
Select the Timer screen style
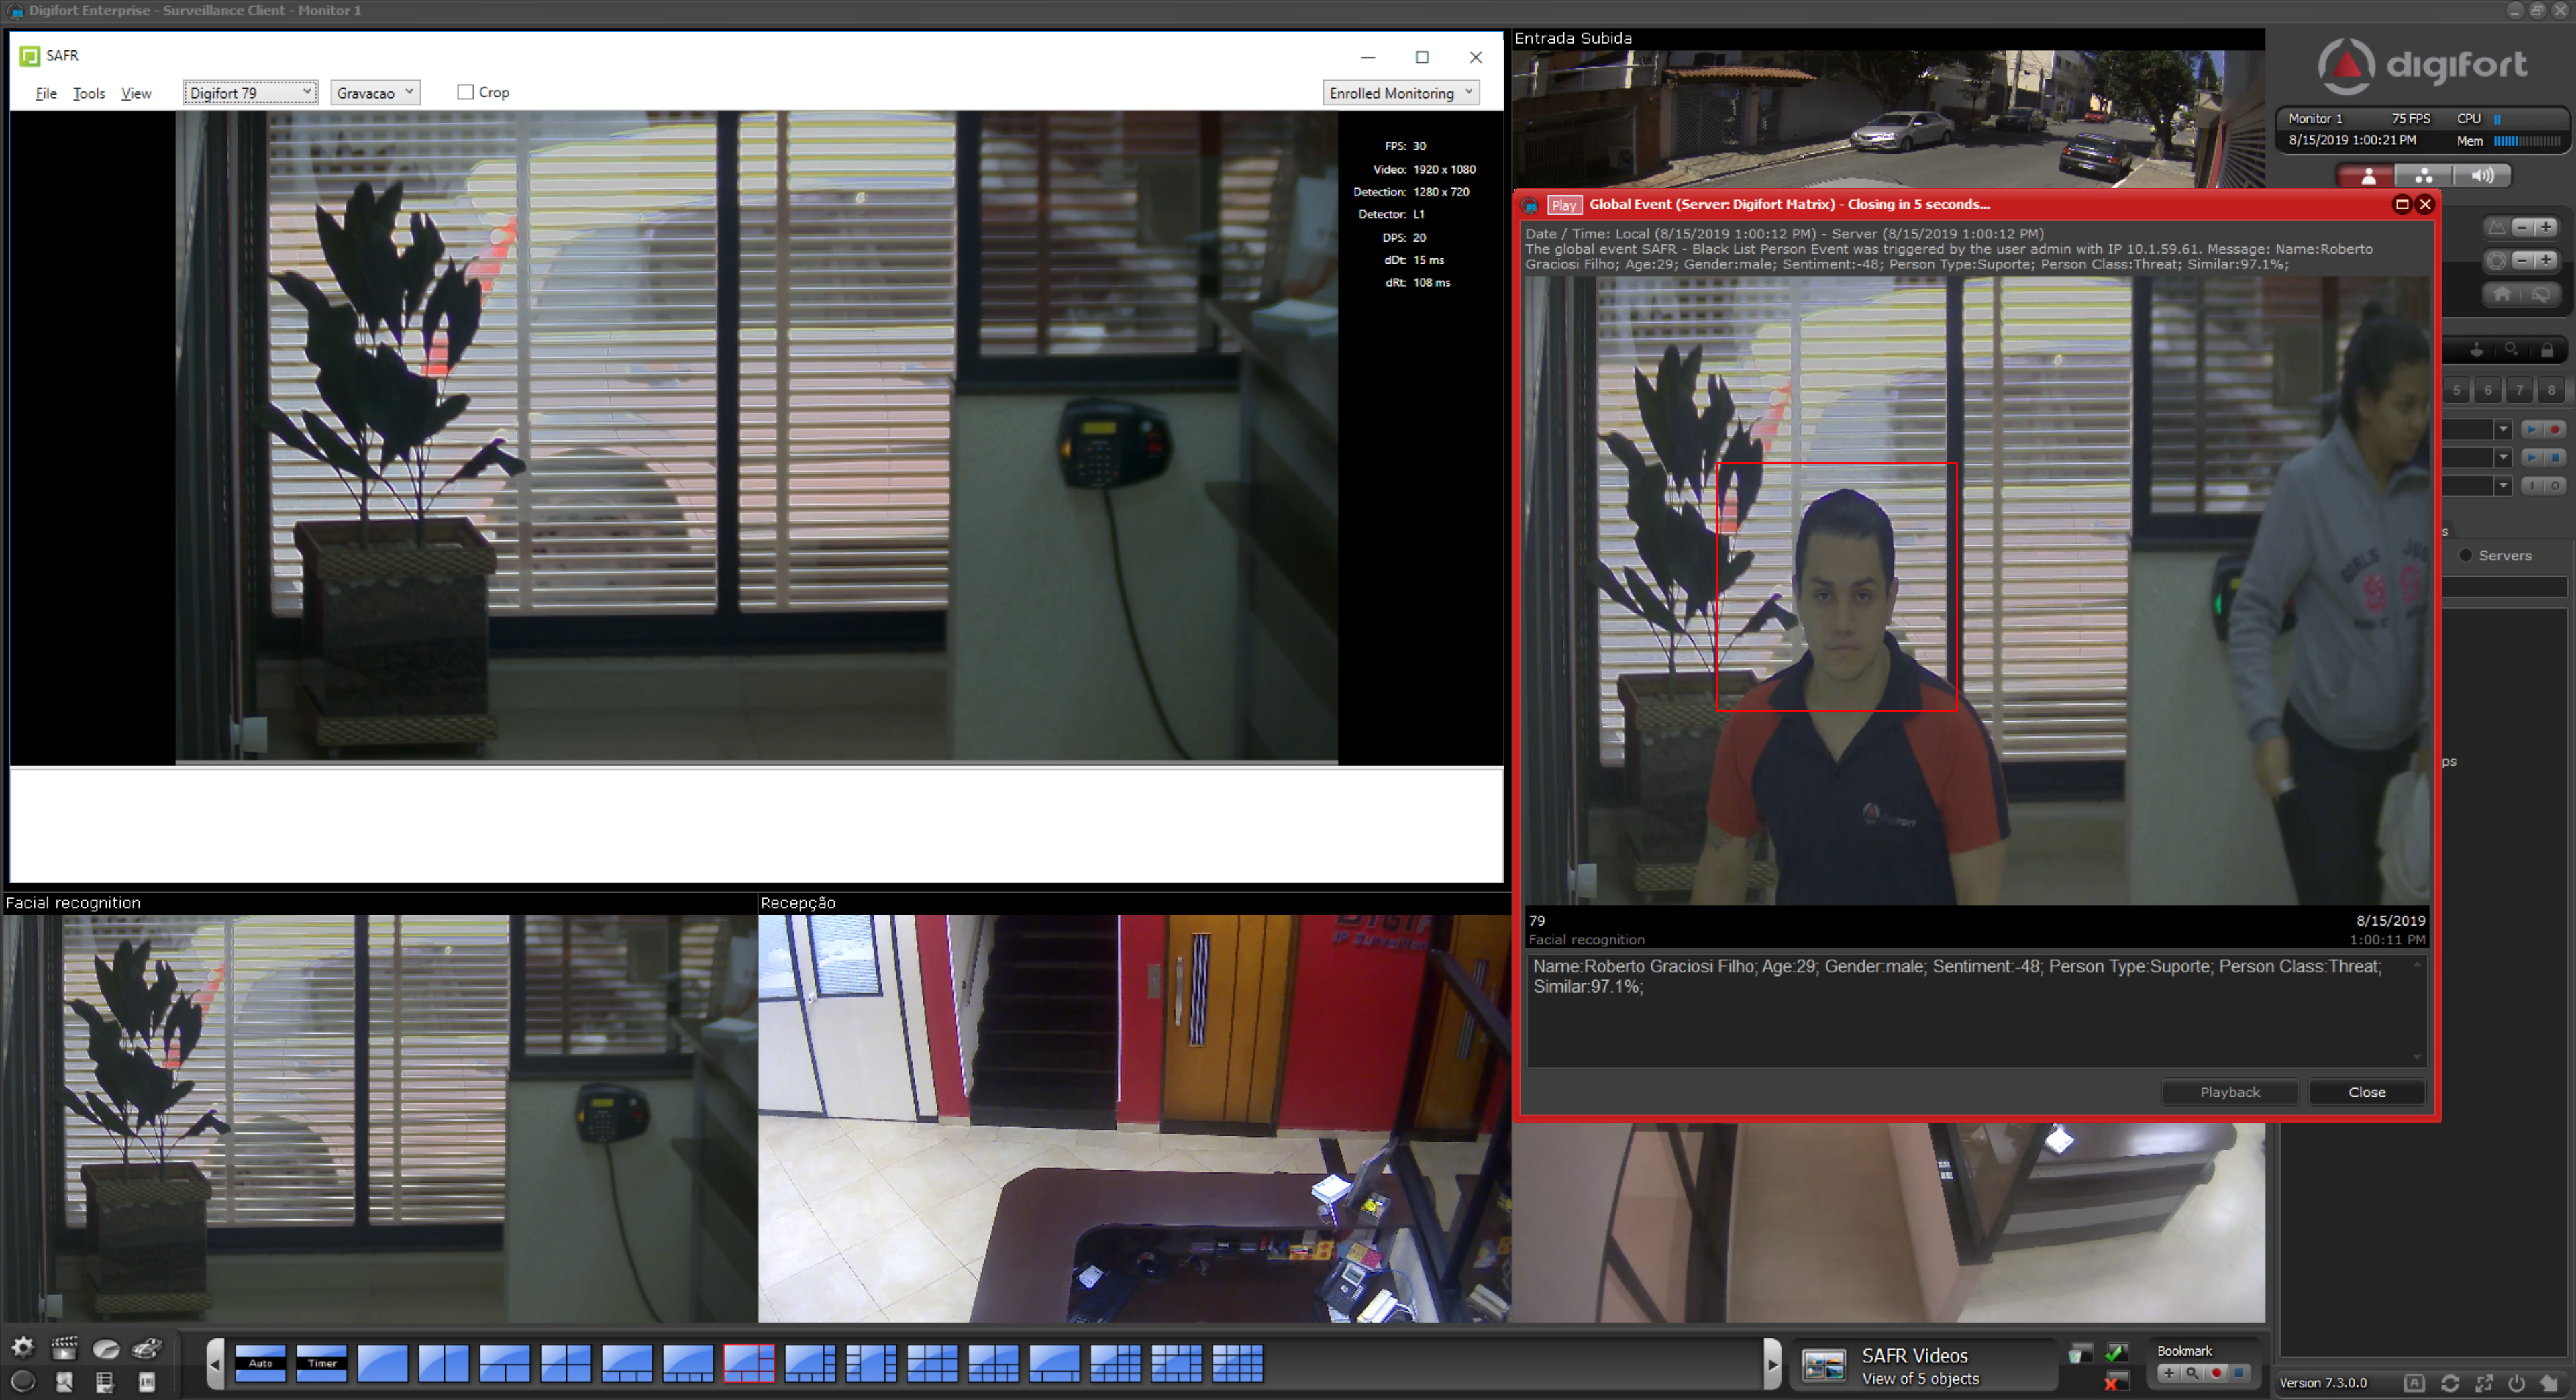click(x=322, y=1363)
